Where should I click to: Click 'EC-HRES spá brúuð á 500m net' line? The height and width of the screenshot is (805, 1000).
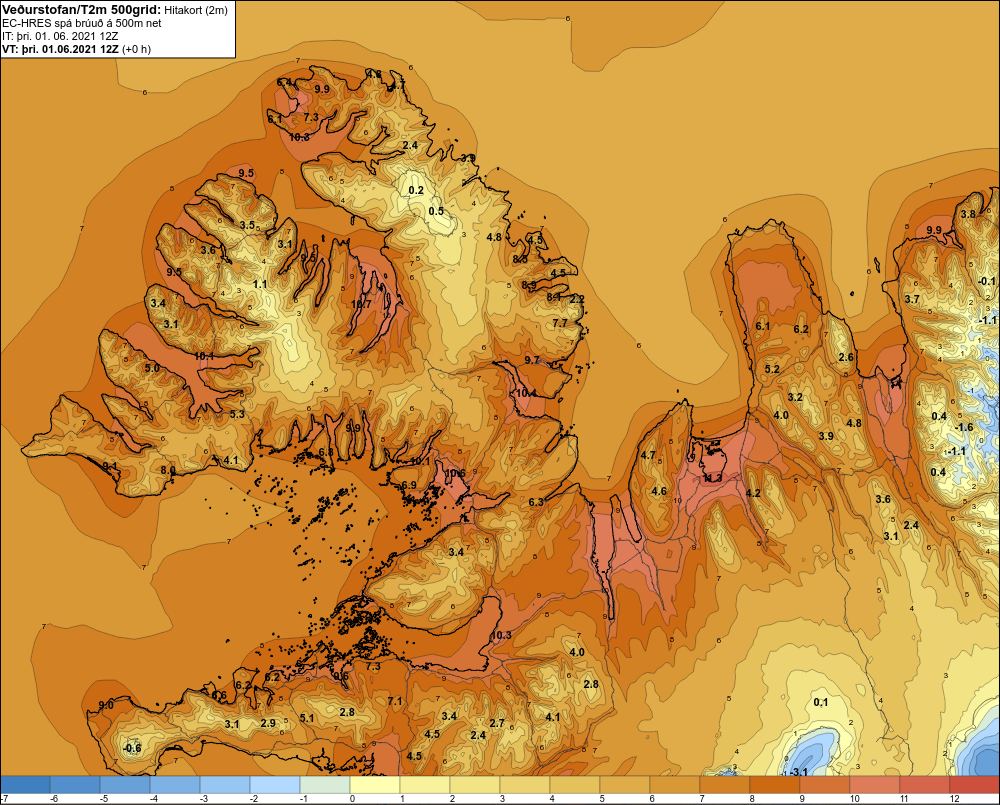click(x=82, y=24)
